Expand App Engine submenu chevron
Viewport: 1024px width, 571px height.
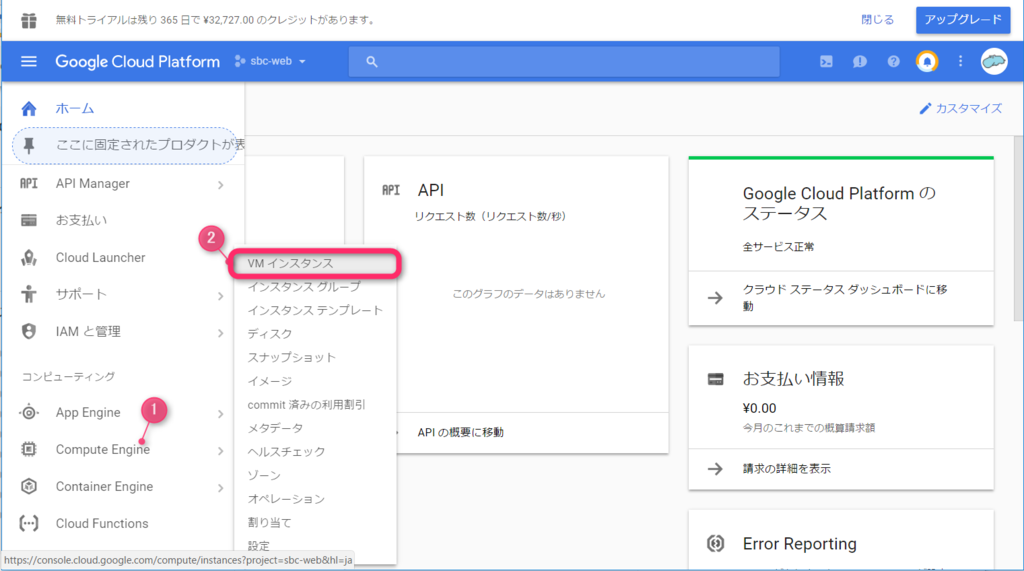pyautogui.click(x=221, y=414)
